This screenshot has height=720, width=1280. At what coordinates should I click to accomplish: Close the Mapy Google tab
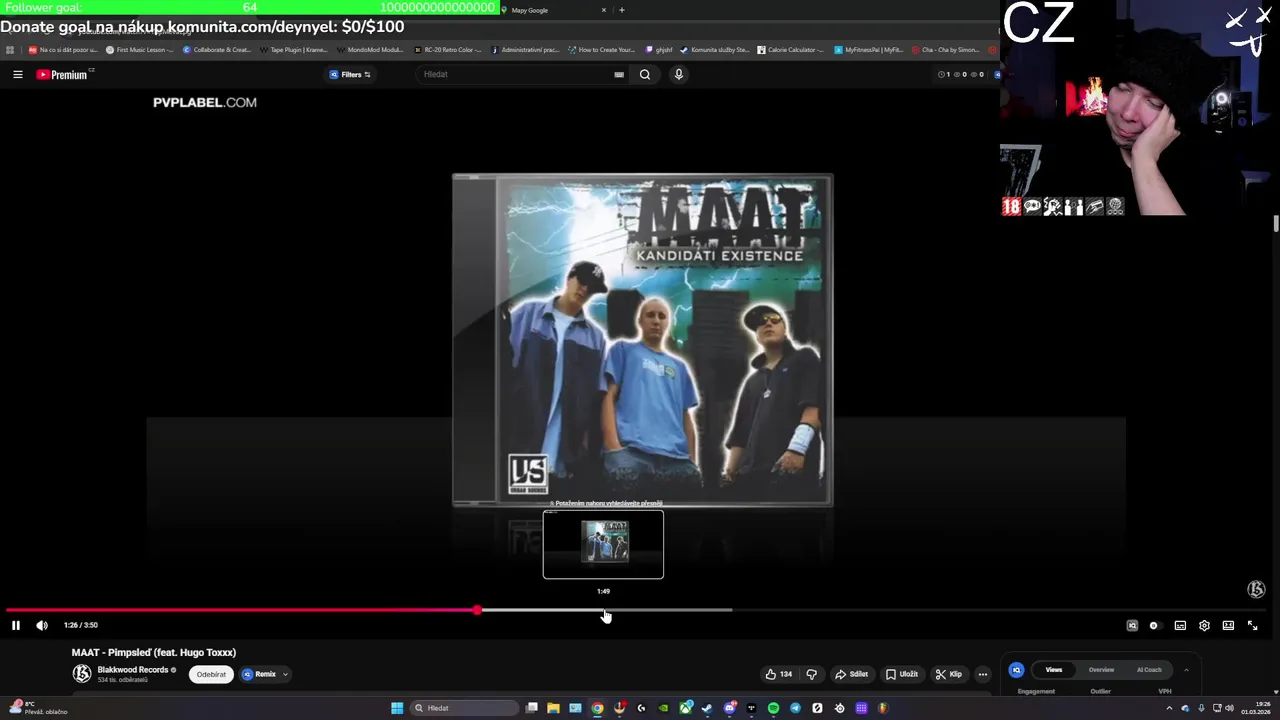pyautogui.click(x=603, y=10)
